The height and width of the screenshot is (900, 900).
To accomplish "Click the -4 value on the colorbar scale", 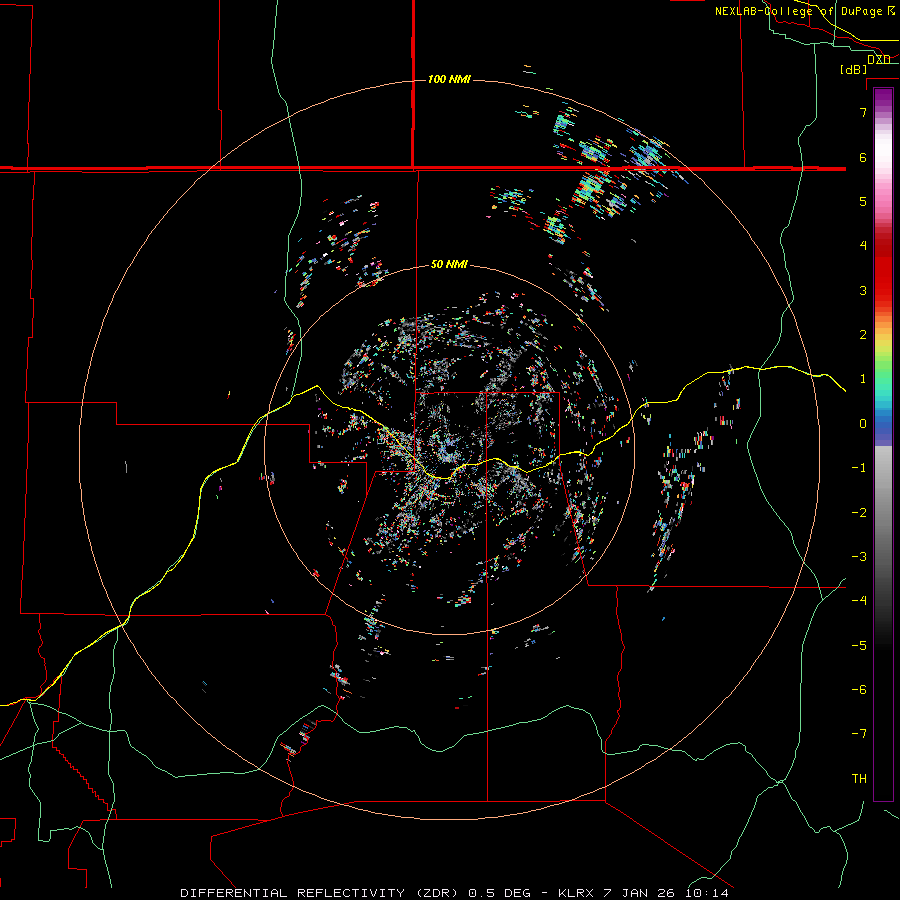I will click(x=859, y=600).
